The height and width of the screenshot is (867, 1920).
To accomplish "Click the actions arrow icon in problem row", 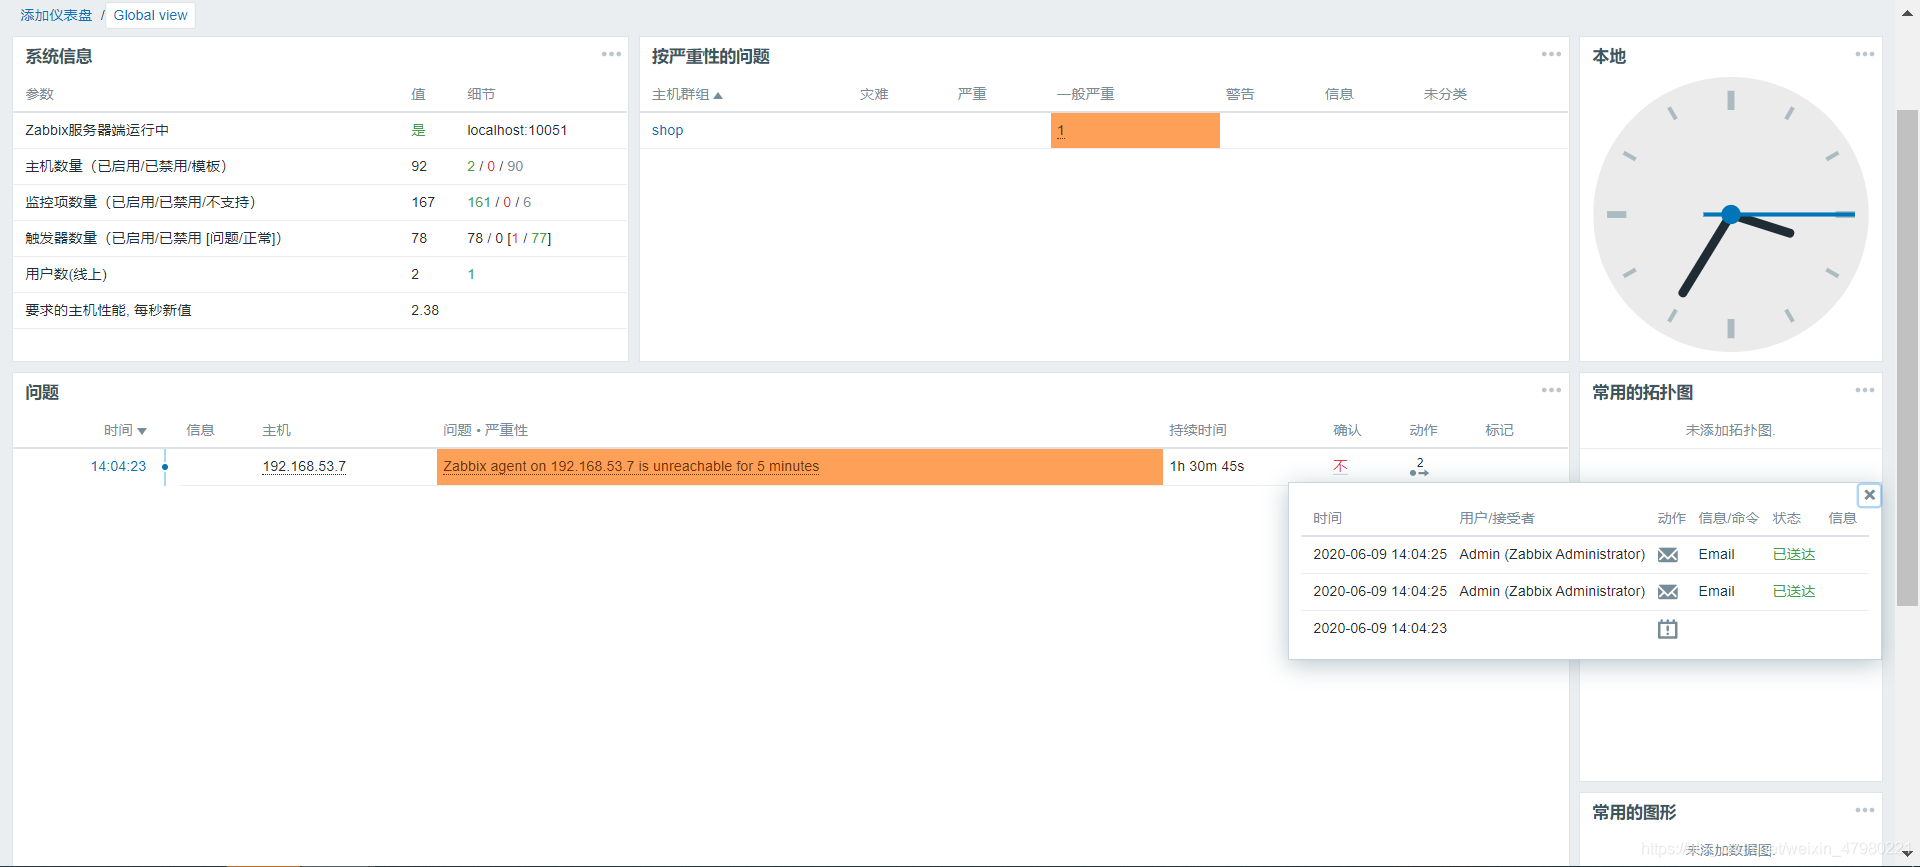I will 1419,467.
